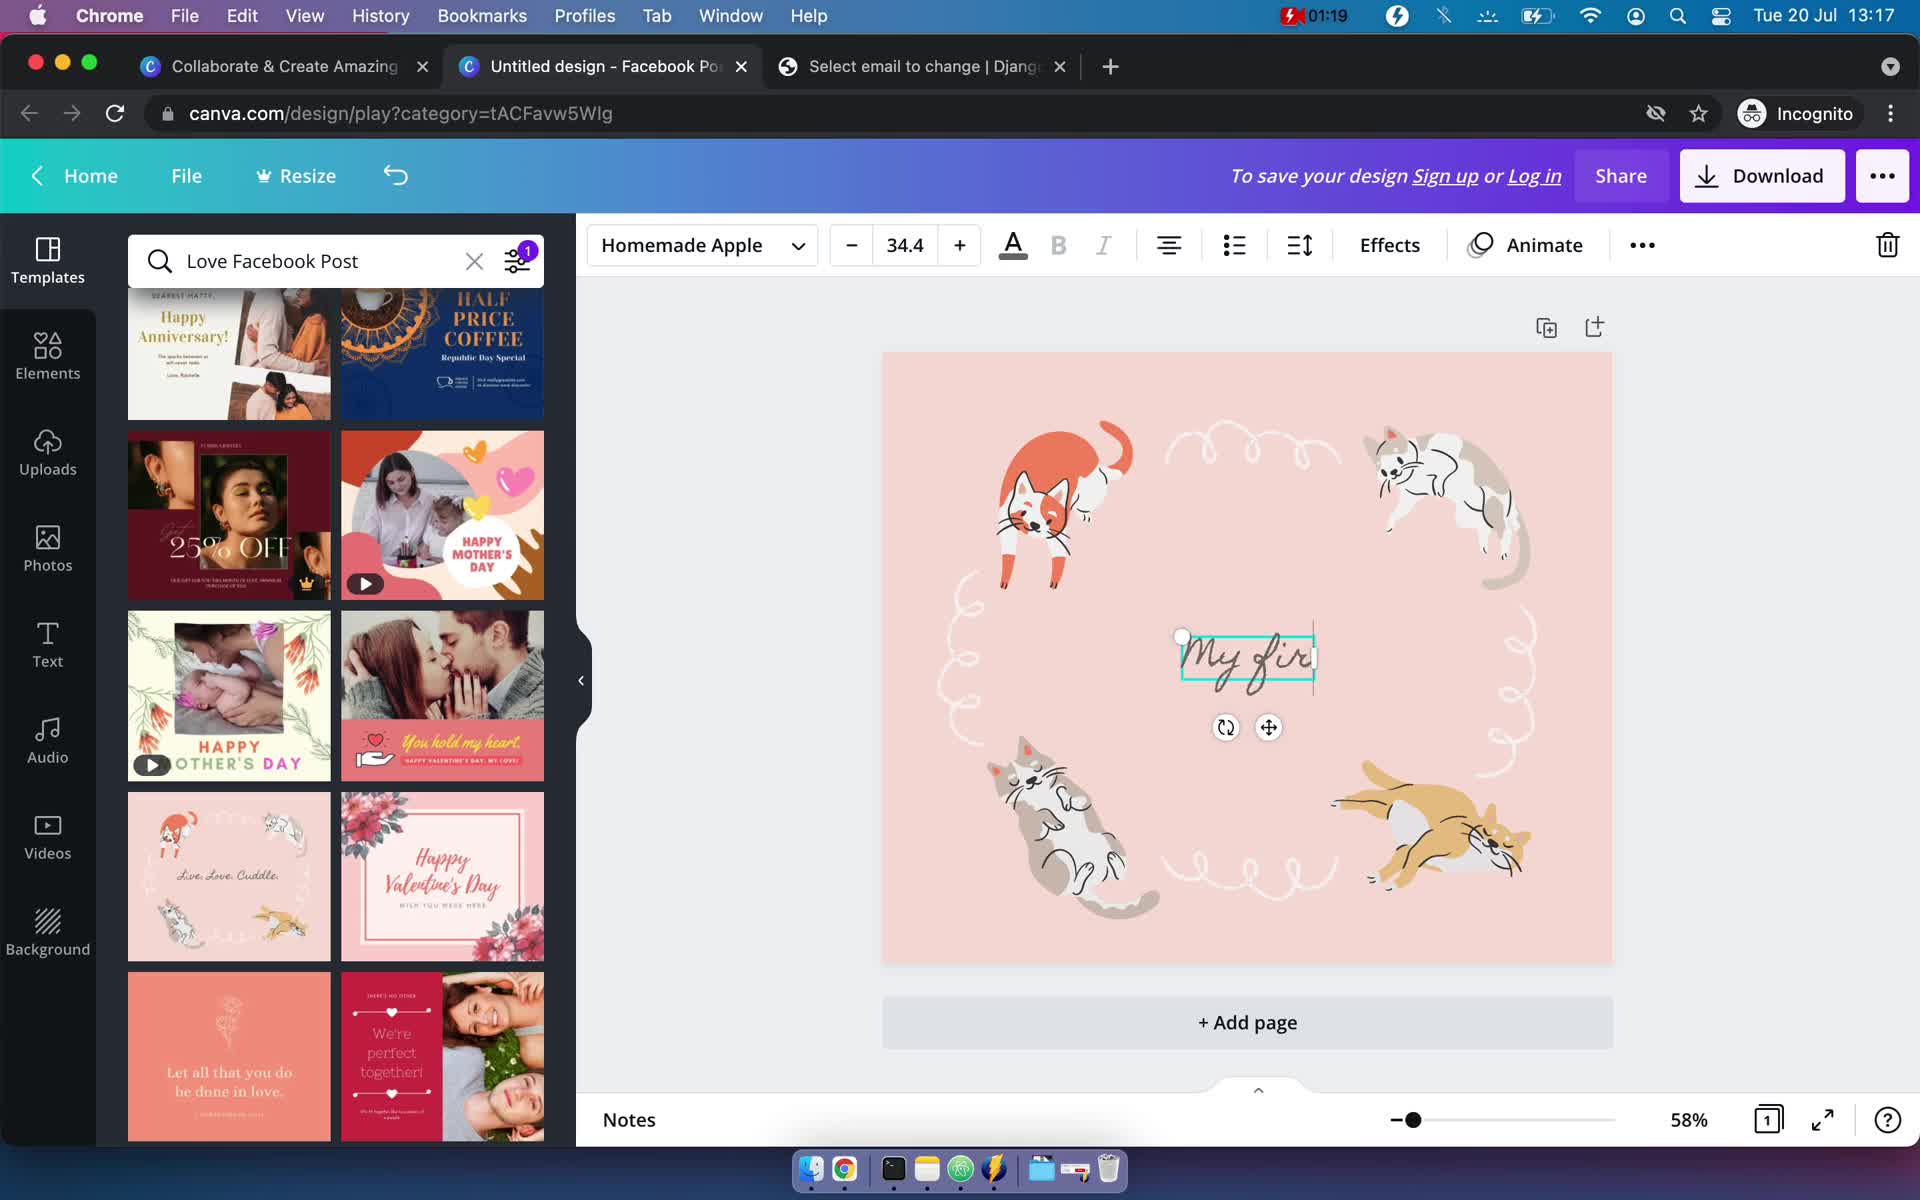The width and height of the screenshot is (1920, 1200).
Task: Select the Half Price Coffee template
Action: pyautogui.click(x=442, y=354)
